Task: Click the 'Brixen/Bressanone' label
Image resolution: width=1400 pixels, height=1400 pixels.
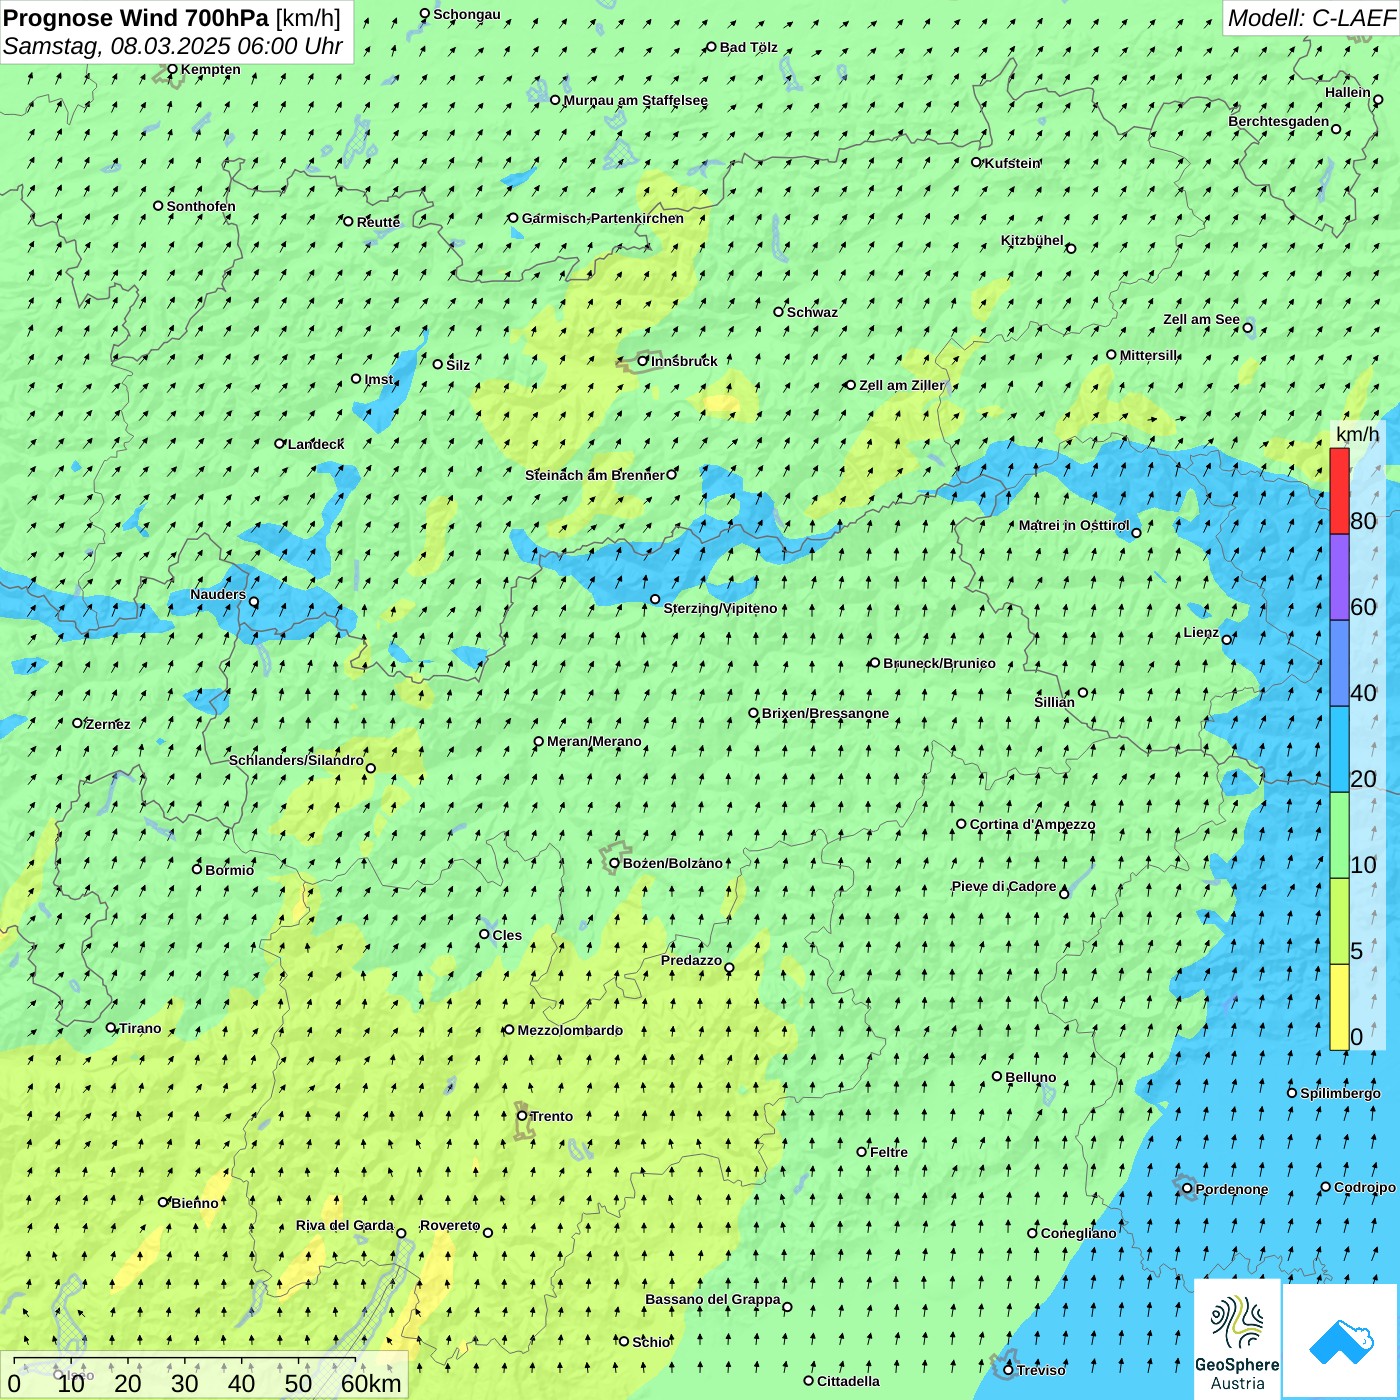Action: point(825,714)
